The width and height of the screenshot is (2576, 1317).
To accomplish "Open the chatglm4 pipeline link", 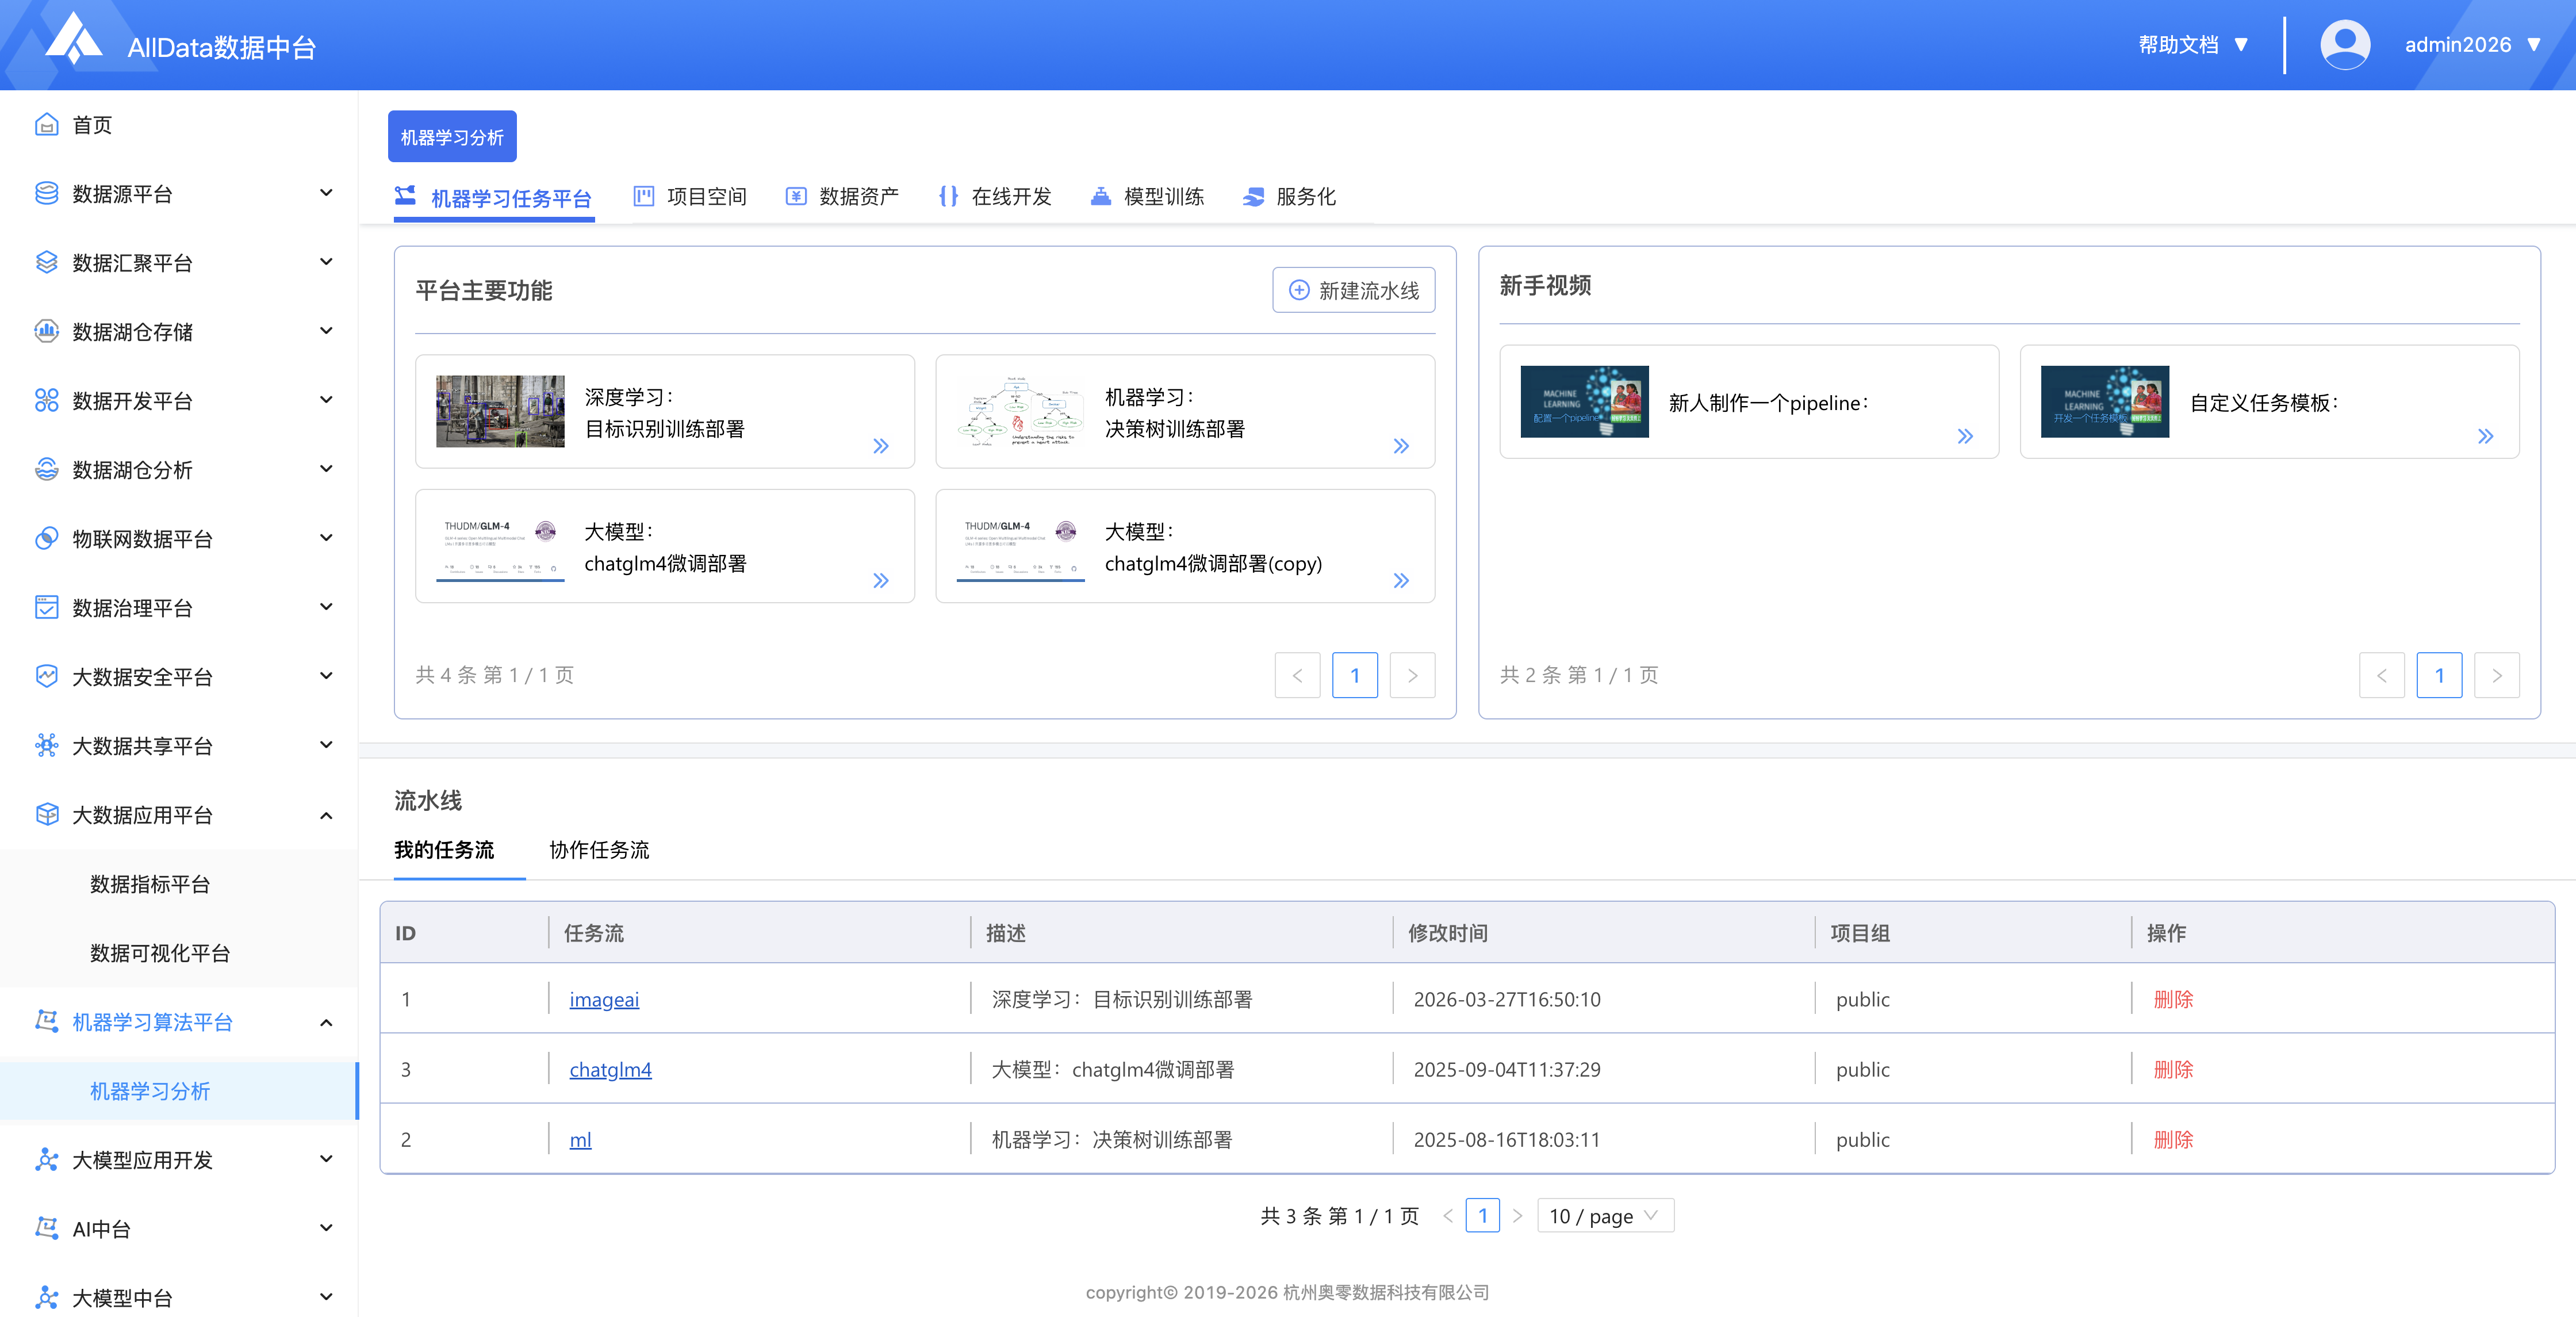I will tap(610, 1069).
